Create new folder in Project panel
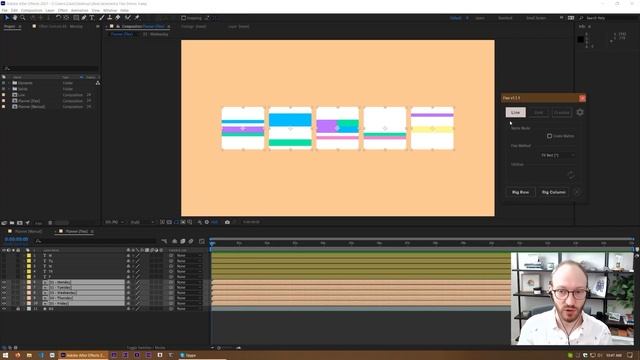640x360 pixels. (x=12, y=223)
